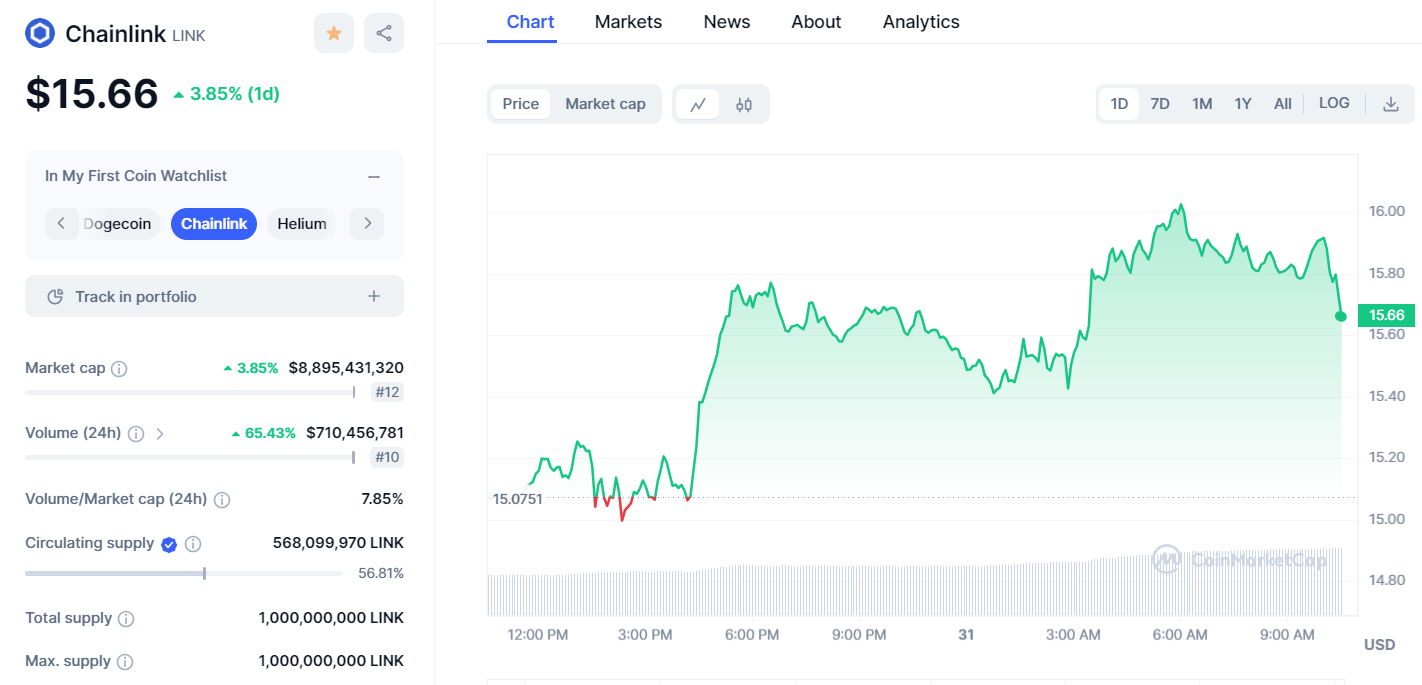
Task: Add to portfolio plus icon
Action: point(374,296)
